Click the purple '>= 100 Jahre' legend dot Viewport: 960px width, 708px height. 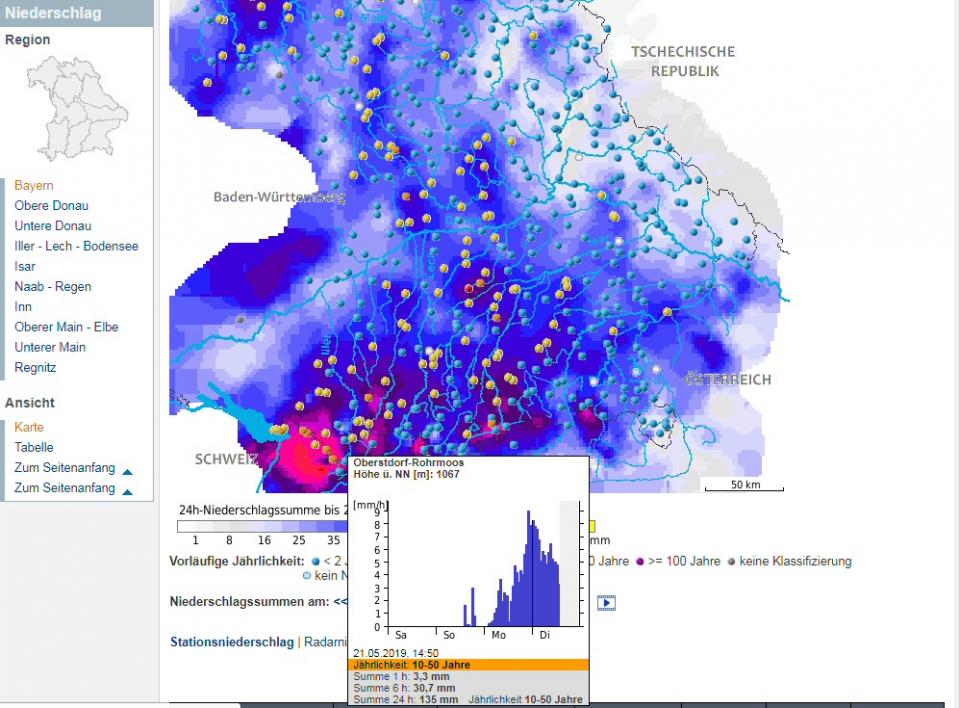click(x=639, y=562)
